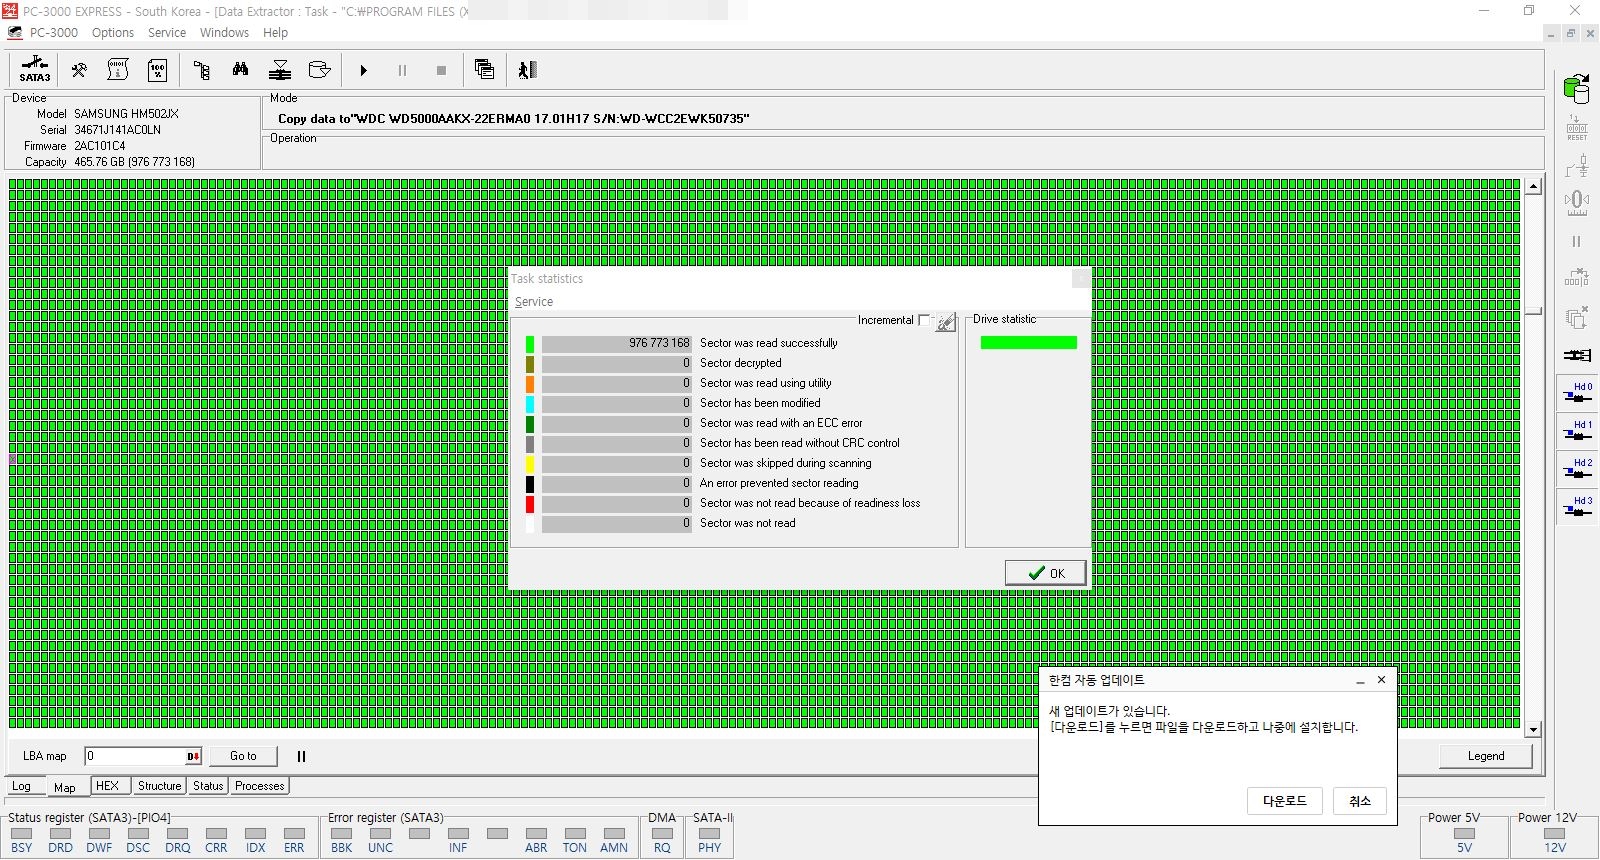
Task: Toggle head Hd 1 button
Action: pos(1577,432)
